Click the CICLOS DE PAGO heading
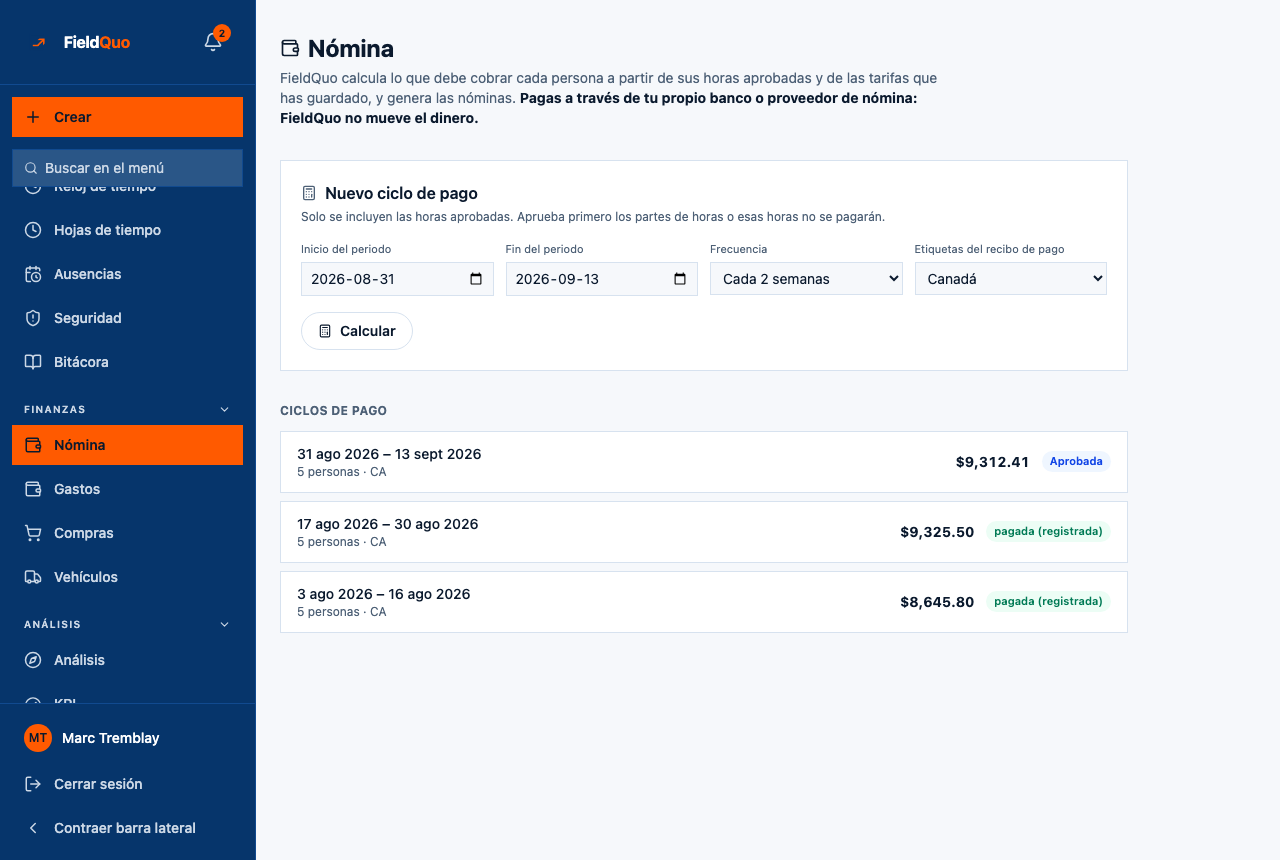 click(333, 411)
